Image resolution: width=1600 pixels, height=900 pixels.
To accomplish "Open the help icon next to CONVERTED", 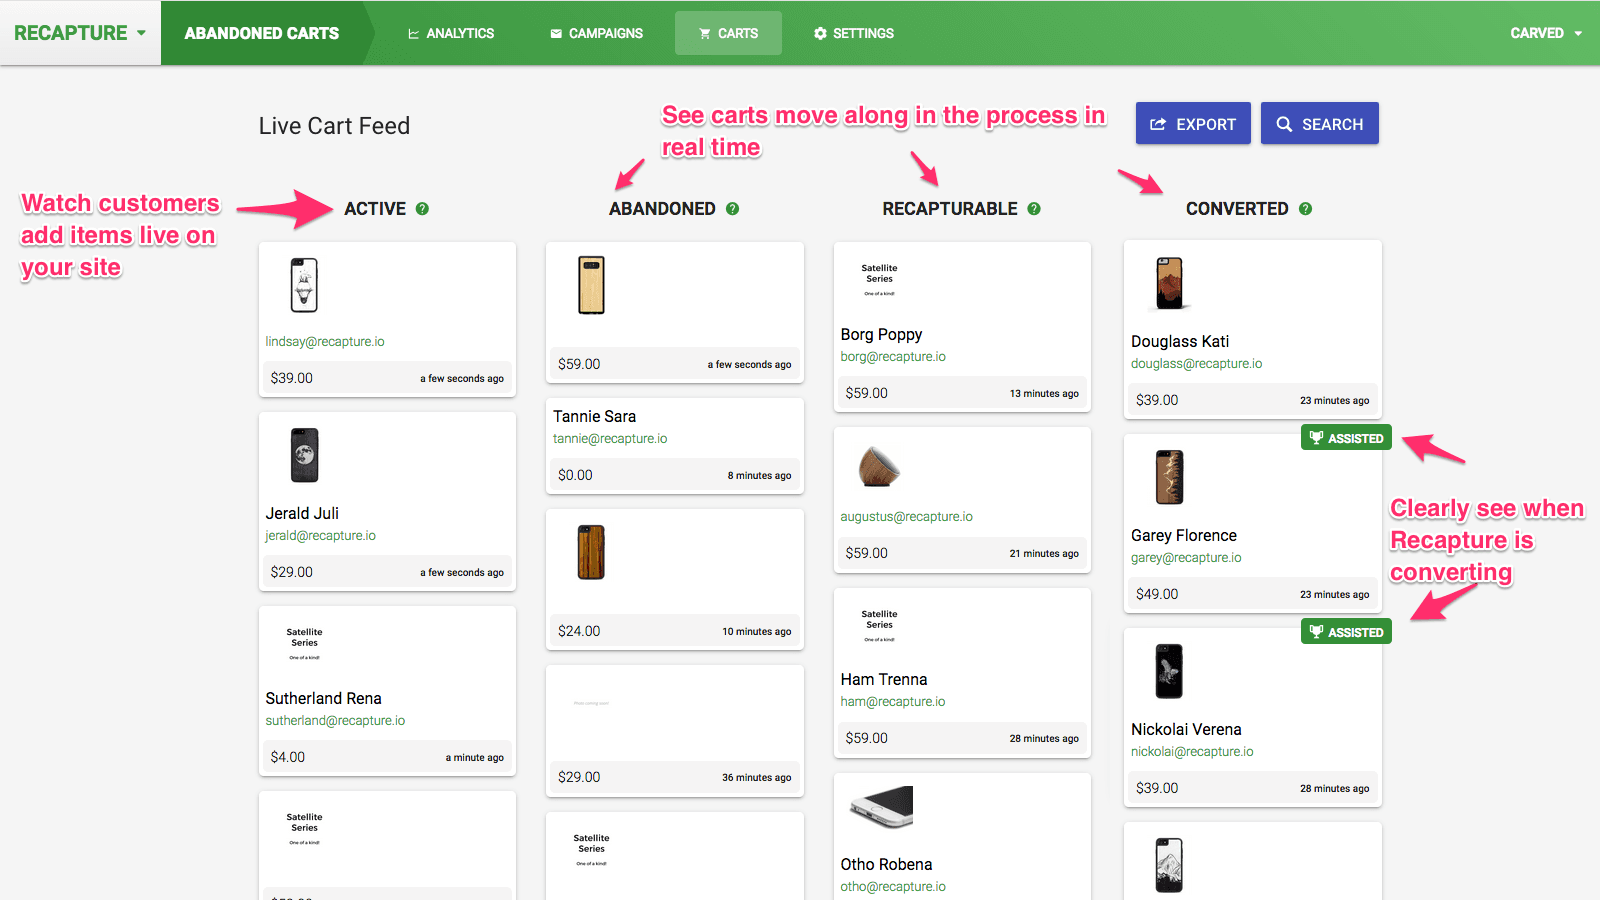I will coord(1304,208).
